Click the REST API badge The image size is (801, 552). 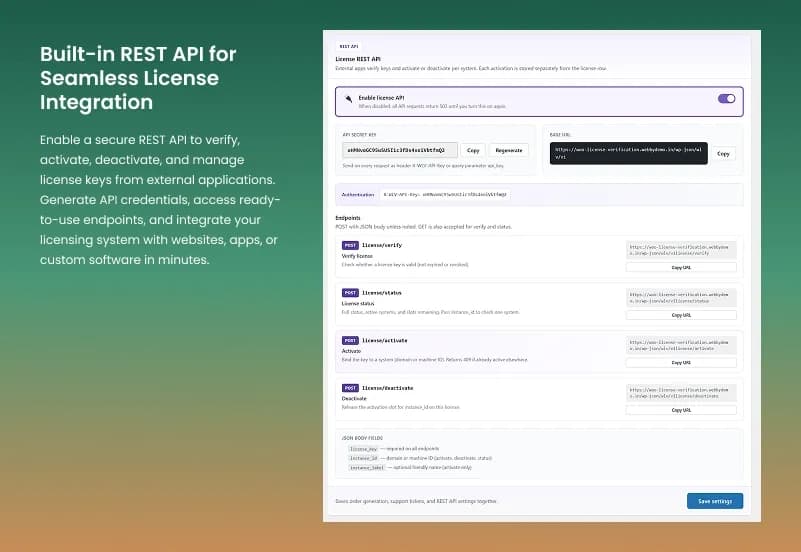[x=349, y=46]
